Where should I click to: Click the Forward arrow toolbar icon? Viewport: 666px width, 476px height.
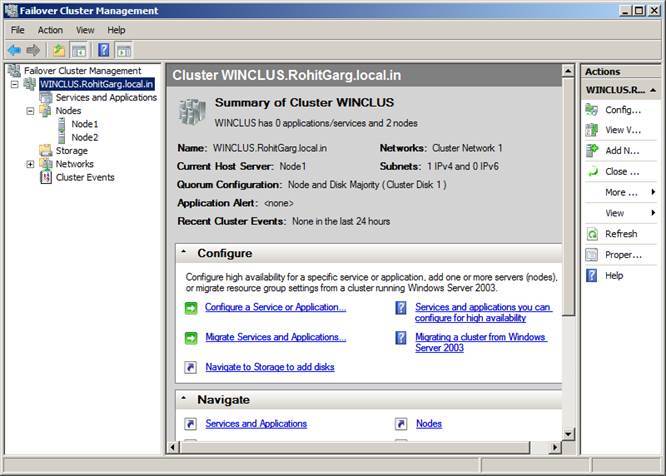(x=33, y=51)
